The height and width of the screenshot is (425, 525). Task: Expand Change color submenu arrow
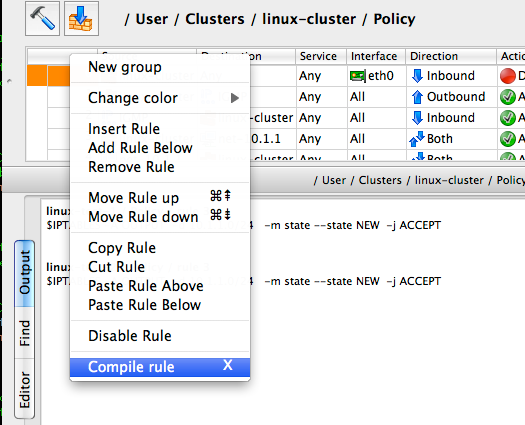[235, 98]
